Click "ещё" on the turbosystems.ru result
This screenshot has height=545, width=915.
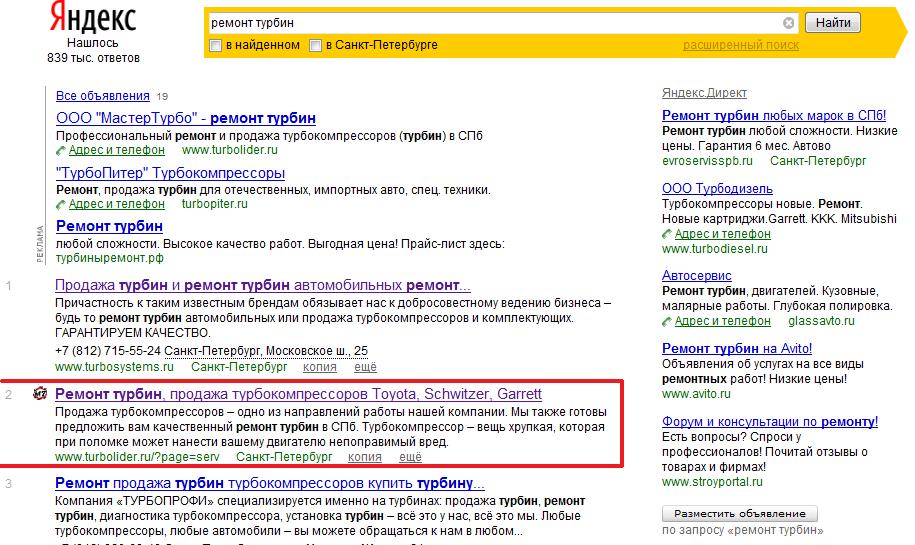(x=365, y=367)
